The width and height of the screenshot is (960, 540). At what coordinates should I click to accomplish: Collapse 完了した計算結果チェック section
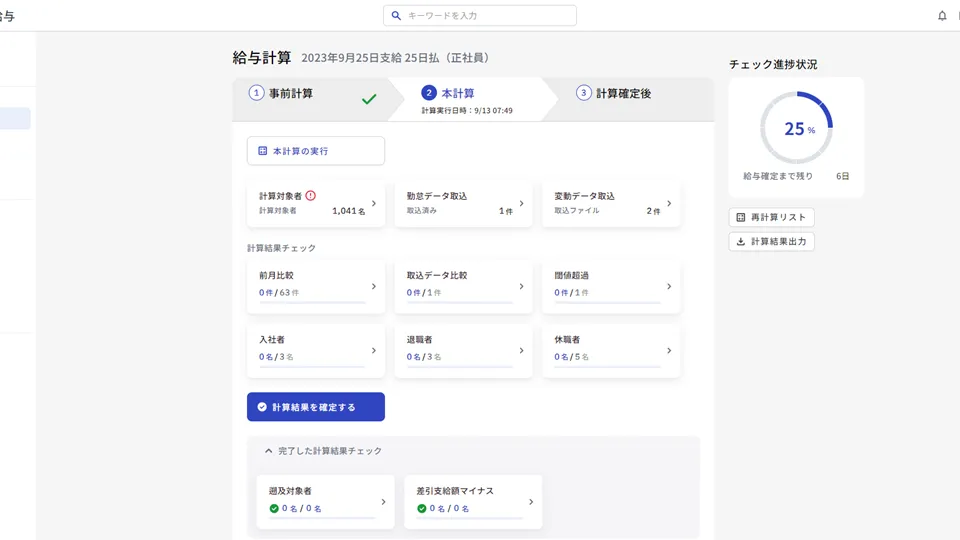[268, 451]
